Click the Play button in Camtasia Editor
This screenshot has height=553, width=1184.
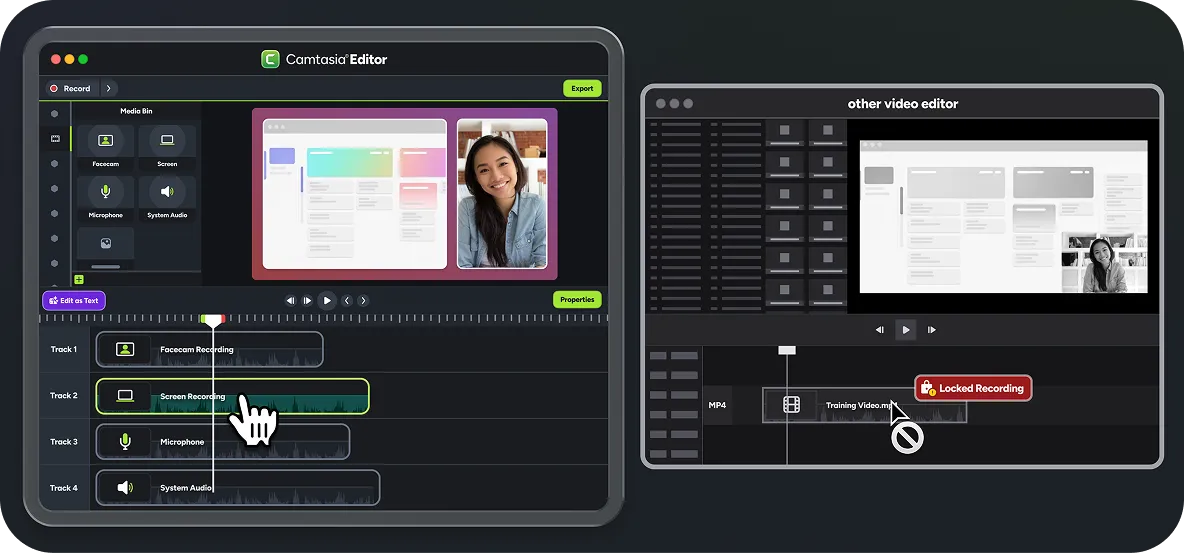[x=327, y=300]
